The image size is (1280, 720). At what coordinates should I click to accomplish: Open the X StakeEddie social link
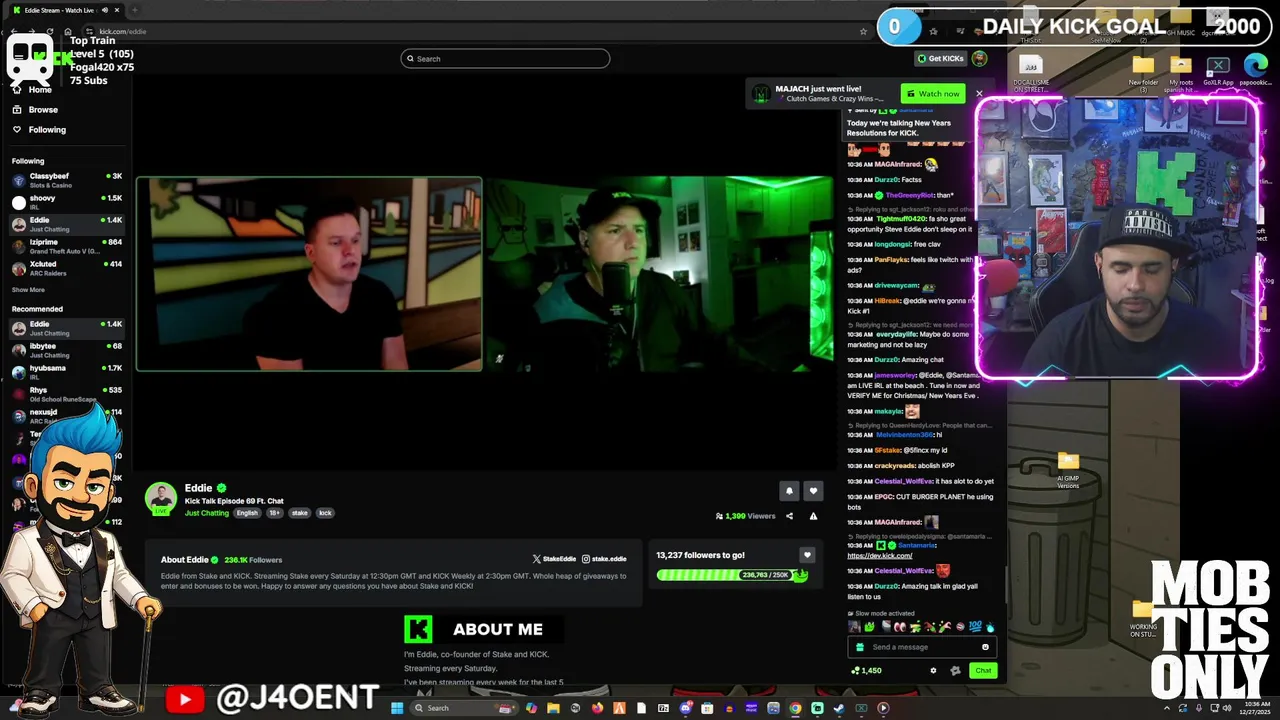[554, 559]
